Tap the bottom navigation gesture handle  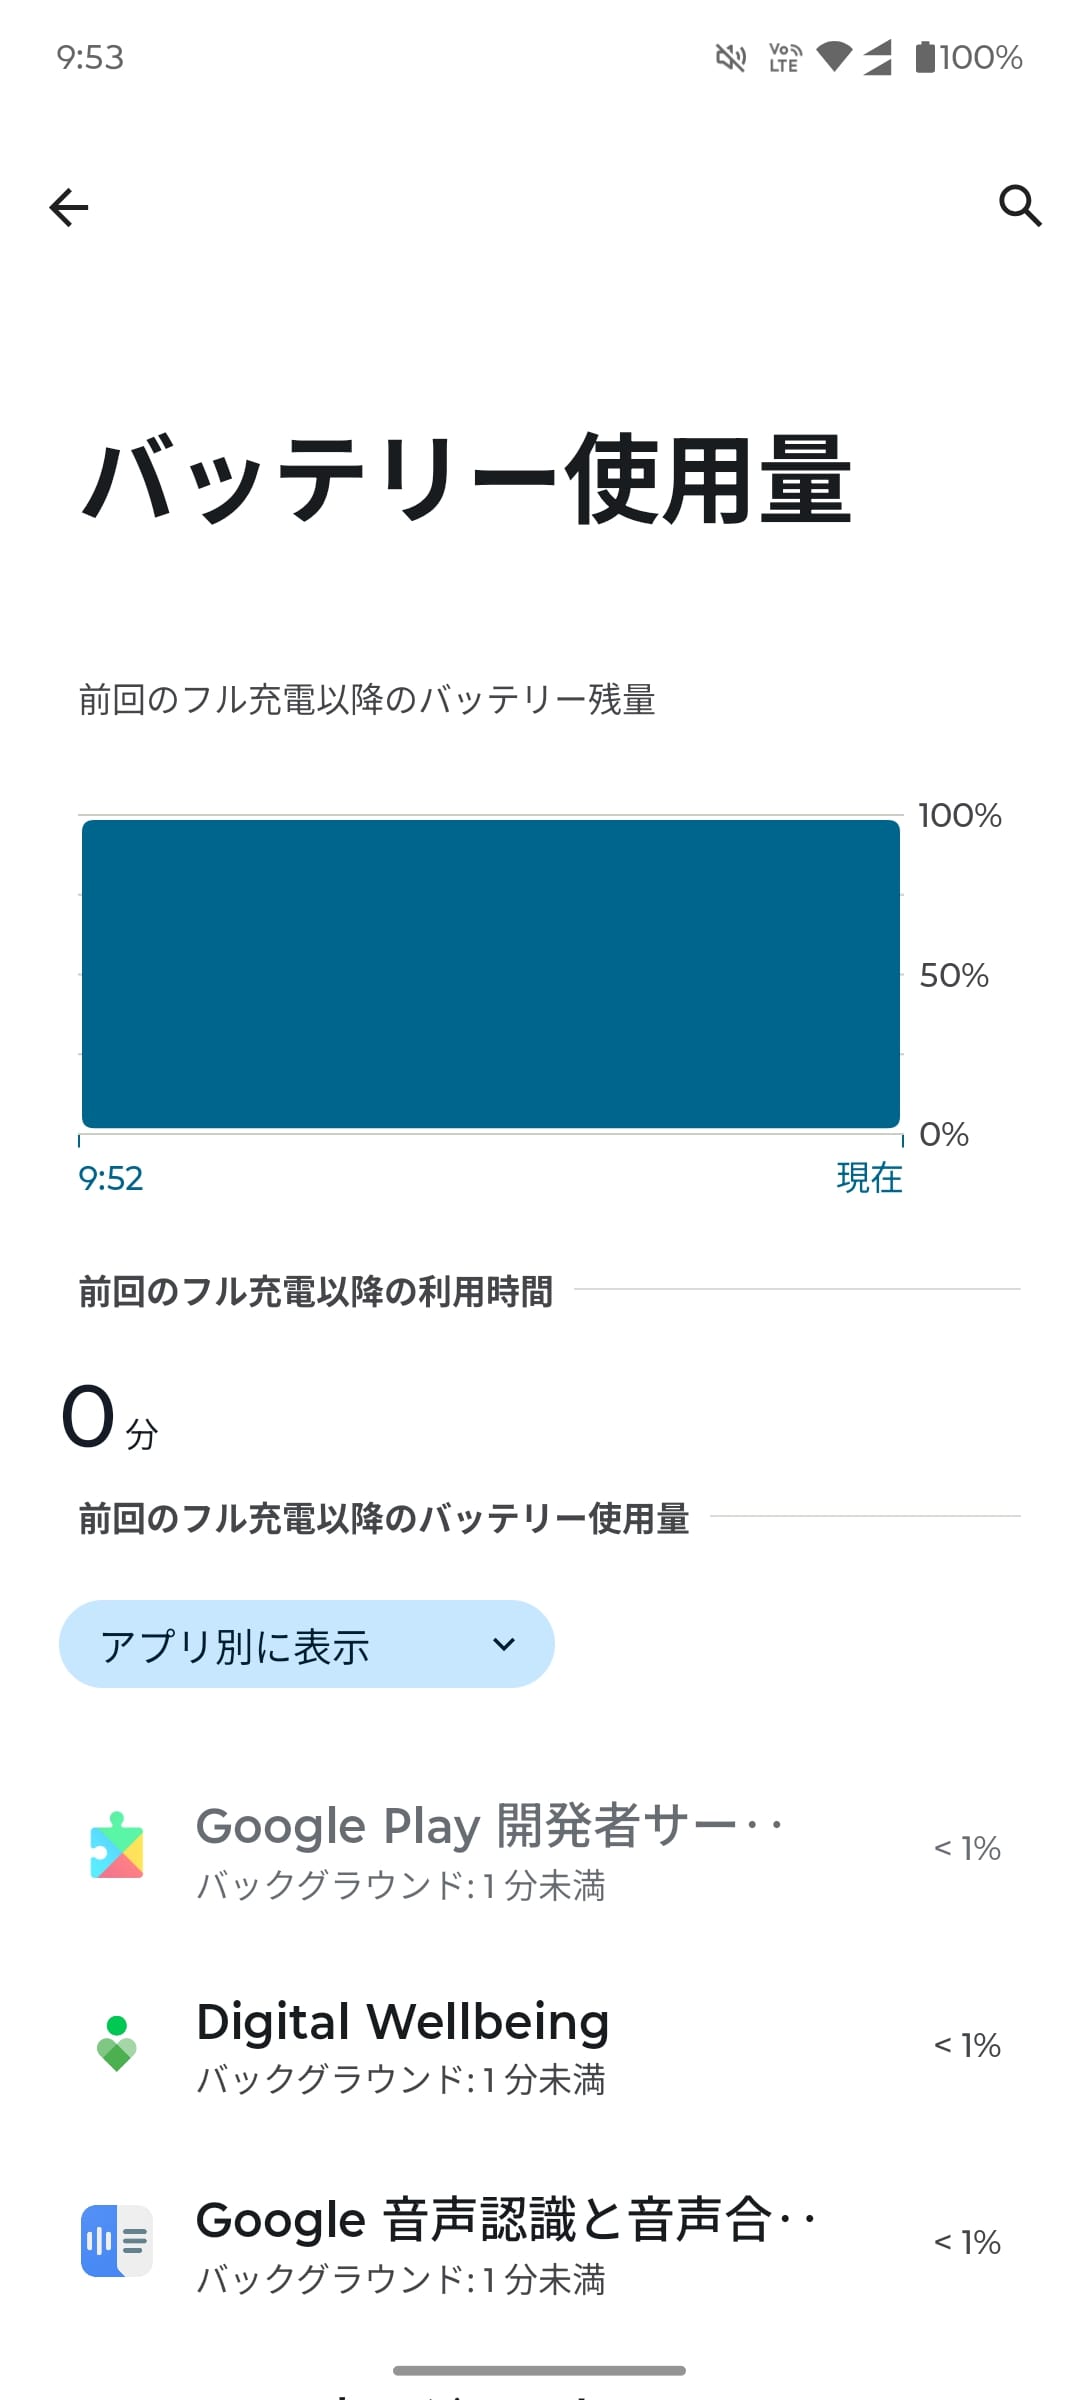coord(540,2370)
